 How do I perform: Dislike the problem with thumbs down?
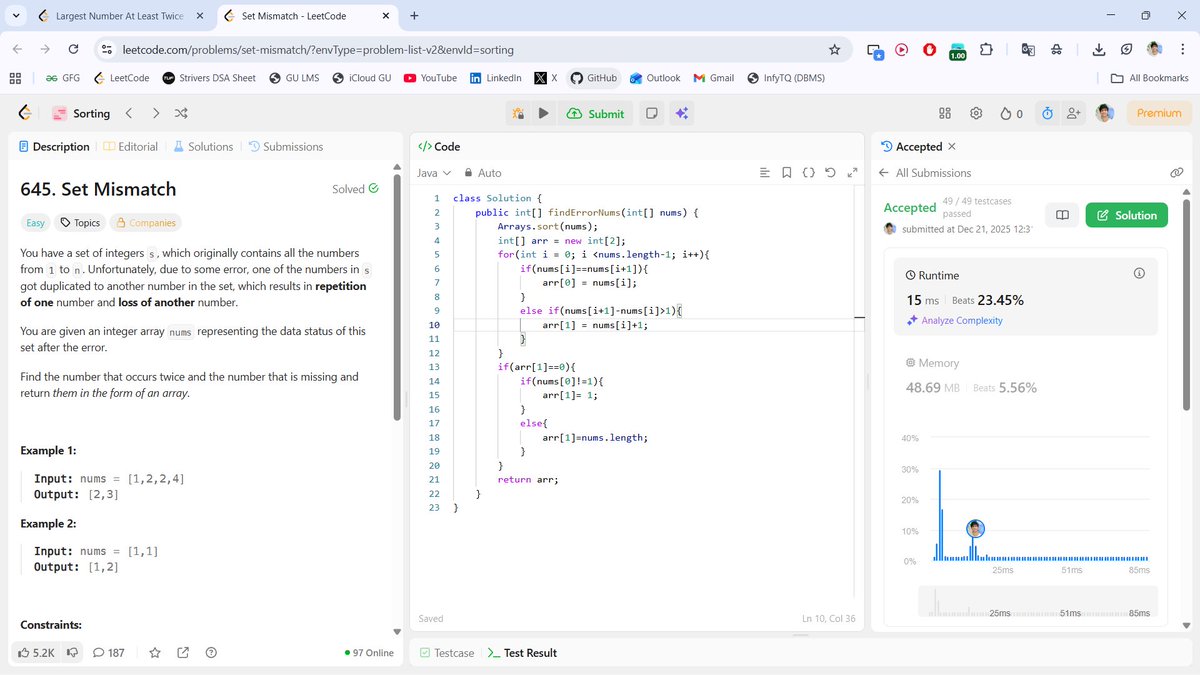tap(72, 652)
